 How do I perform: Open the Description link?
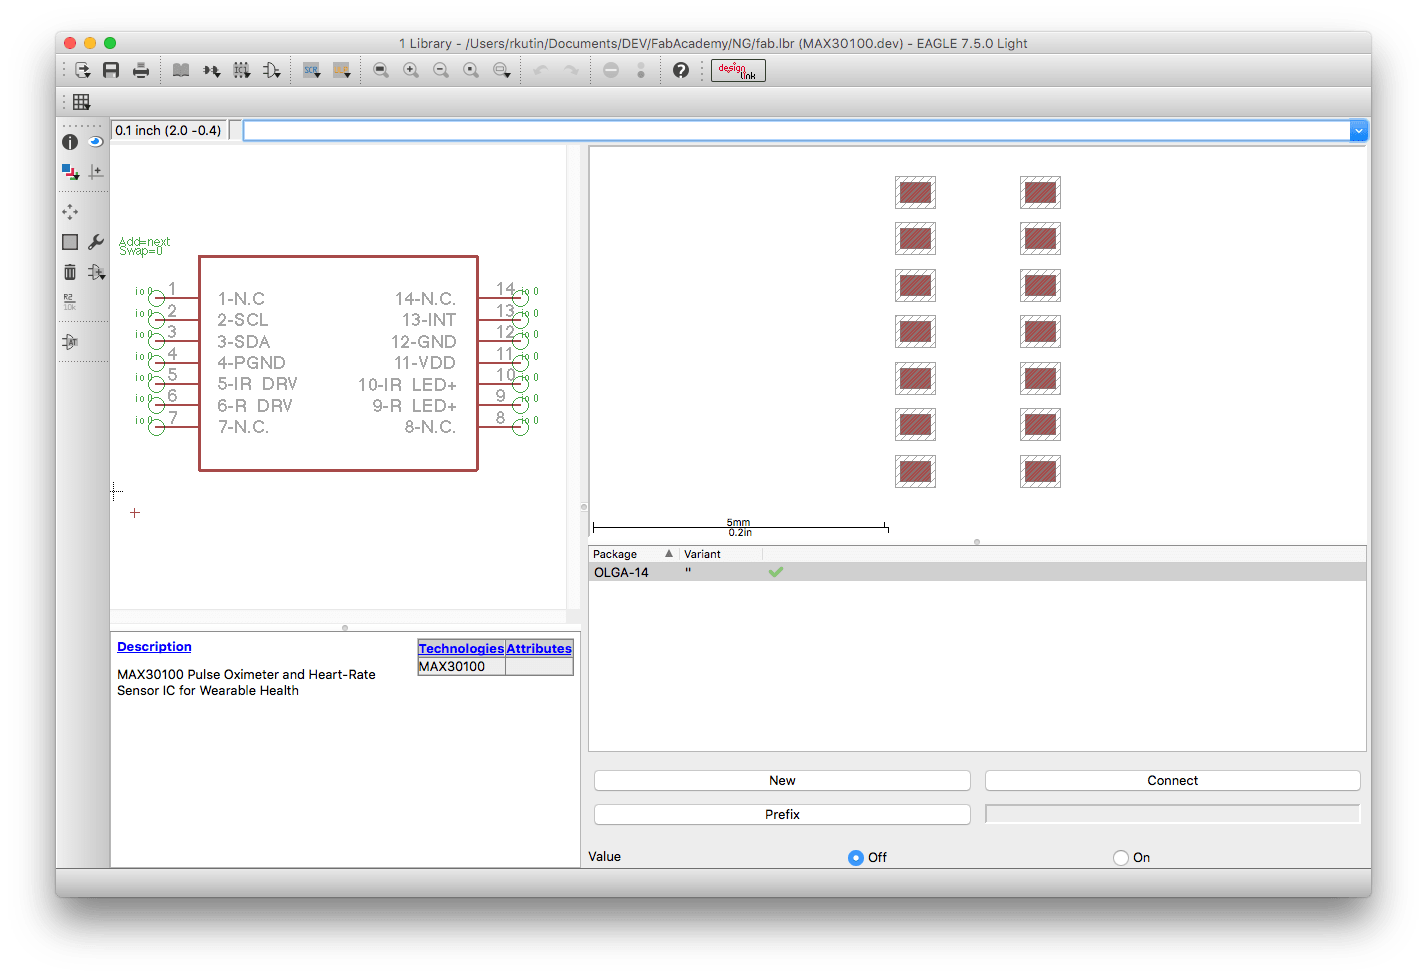(x=154, y=647)
